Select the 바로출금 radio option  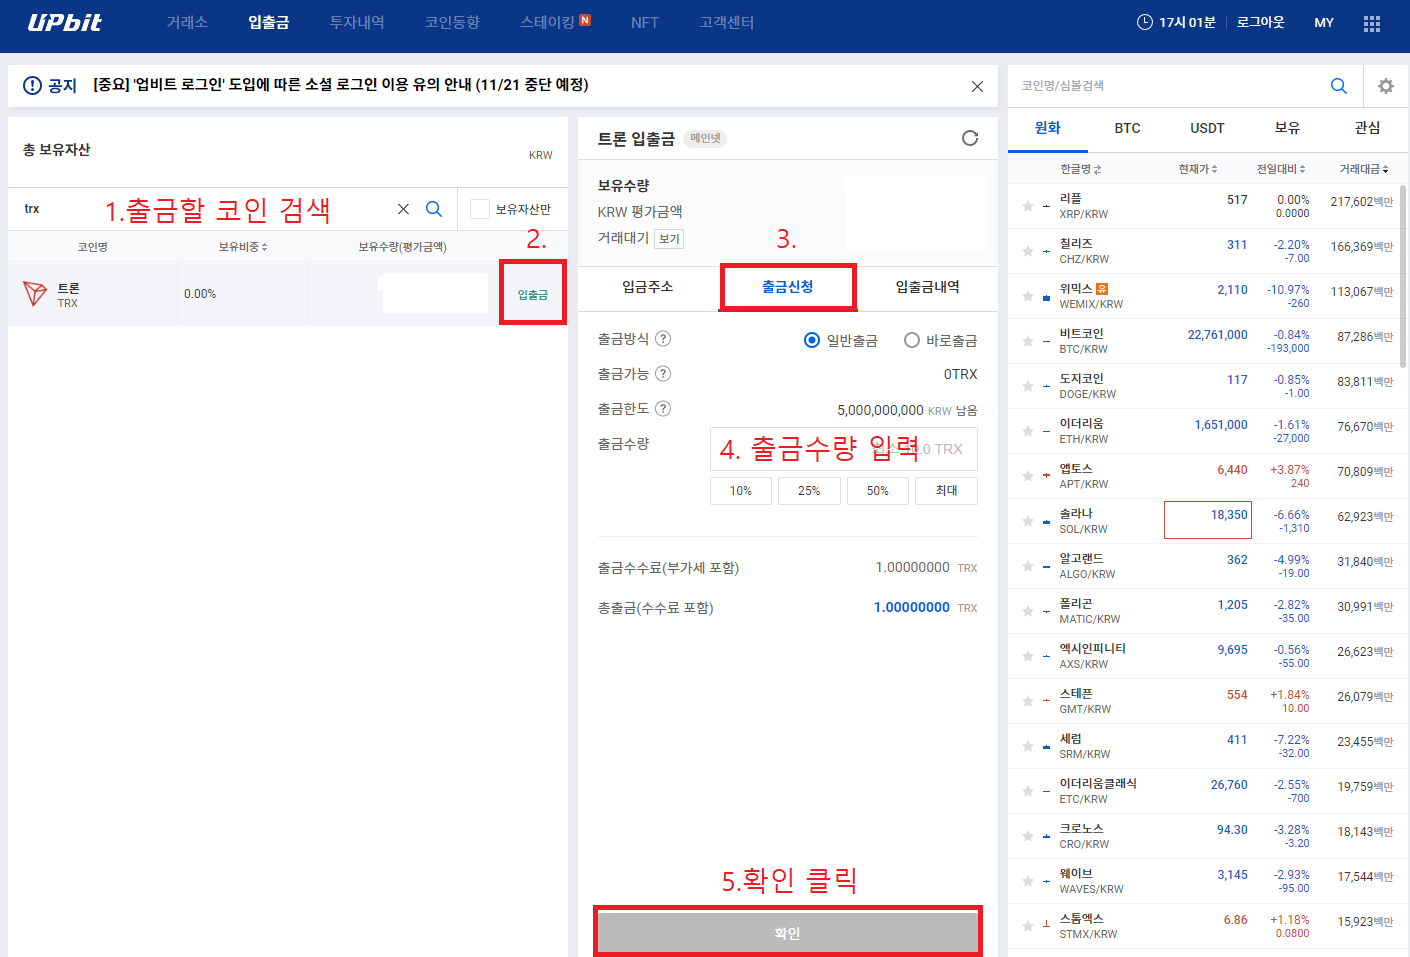point(912,340)
